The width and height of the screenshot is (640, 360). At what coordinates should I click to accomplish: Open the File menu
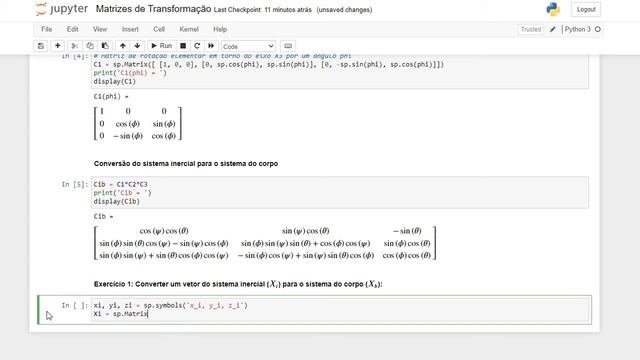47,29
